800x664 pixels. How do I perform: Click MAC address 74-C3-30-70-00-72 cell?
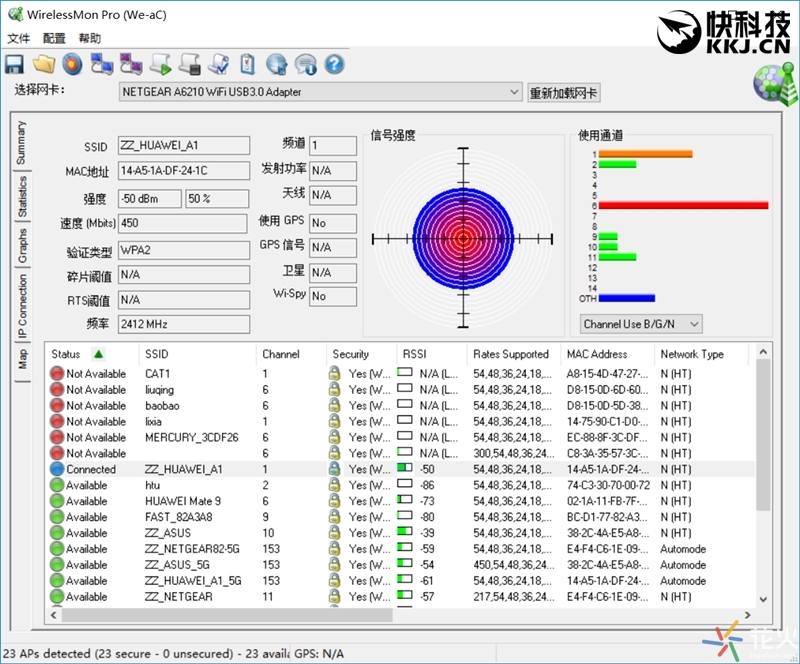tap(608, 485)
